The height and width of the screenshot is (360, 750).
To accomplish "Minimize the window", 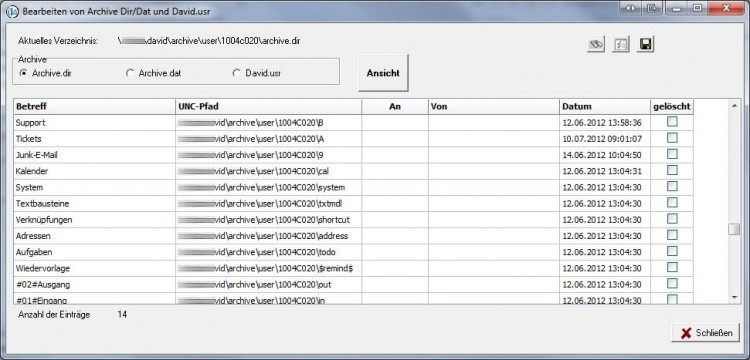I will [x=677, y=8].
